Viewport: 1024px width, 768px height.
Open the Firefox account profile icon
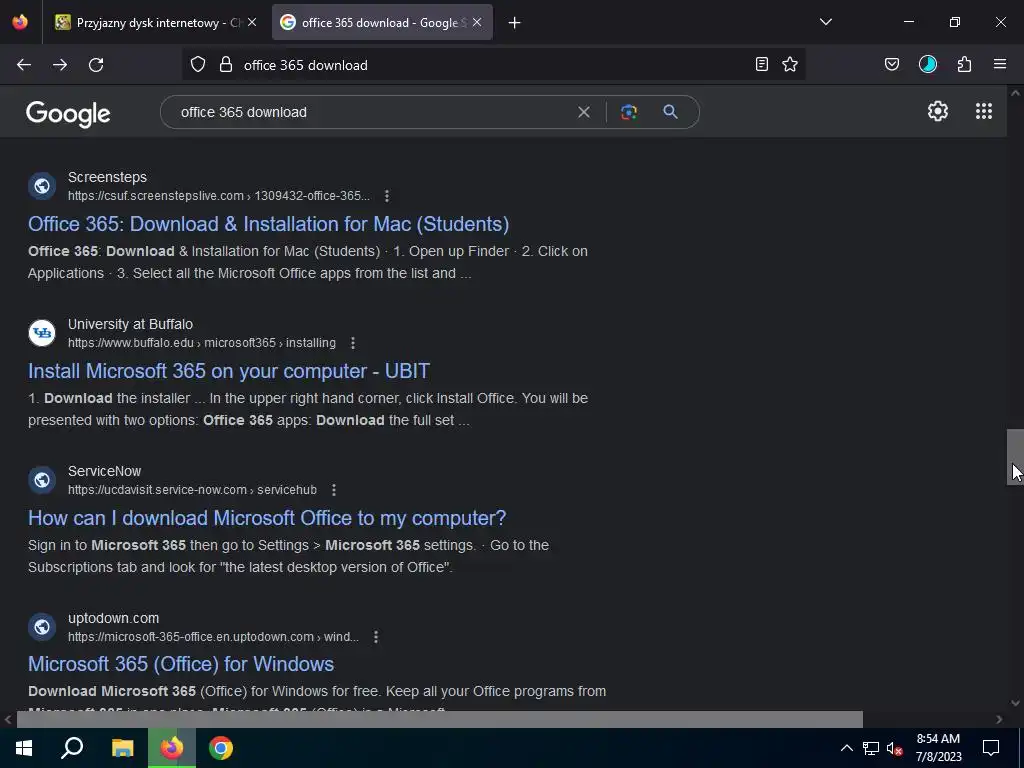tap(928, 64)
